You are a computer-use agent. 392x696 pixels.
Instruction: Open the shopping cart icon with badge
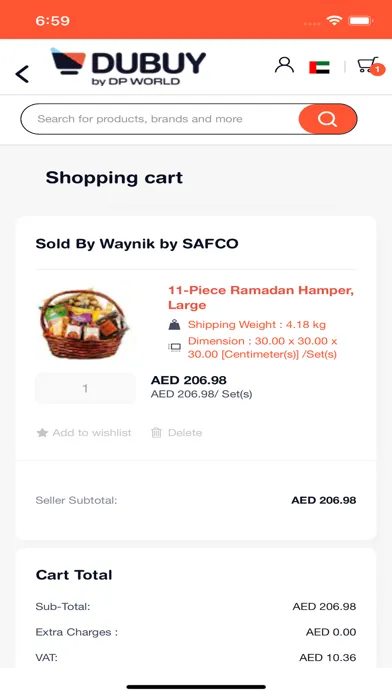371,66
